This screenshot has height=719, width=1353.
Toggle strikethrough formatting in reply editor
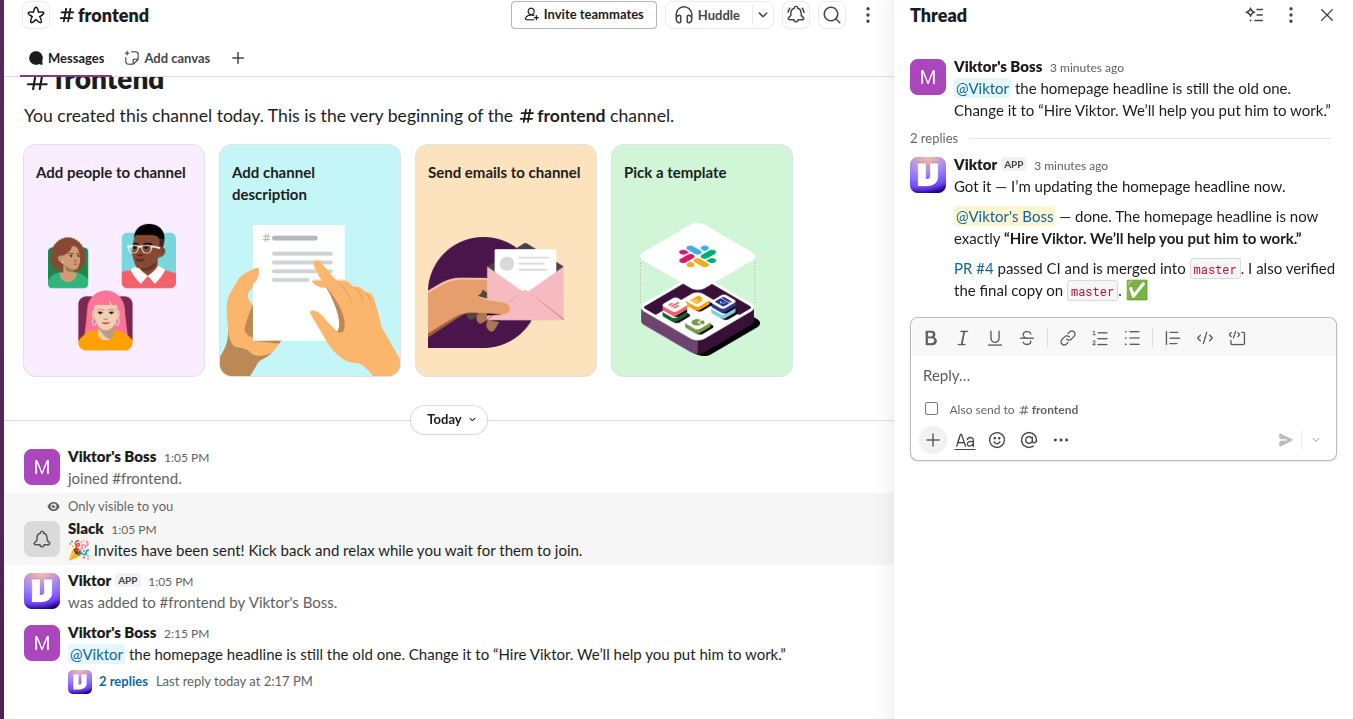coord(1027,338)
